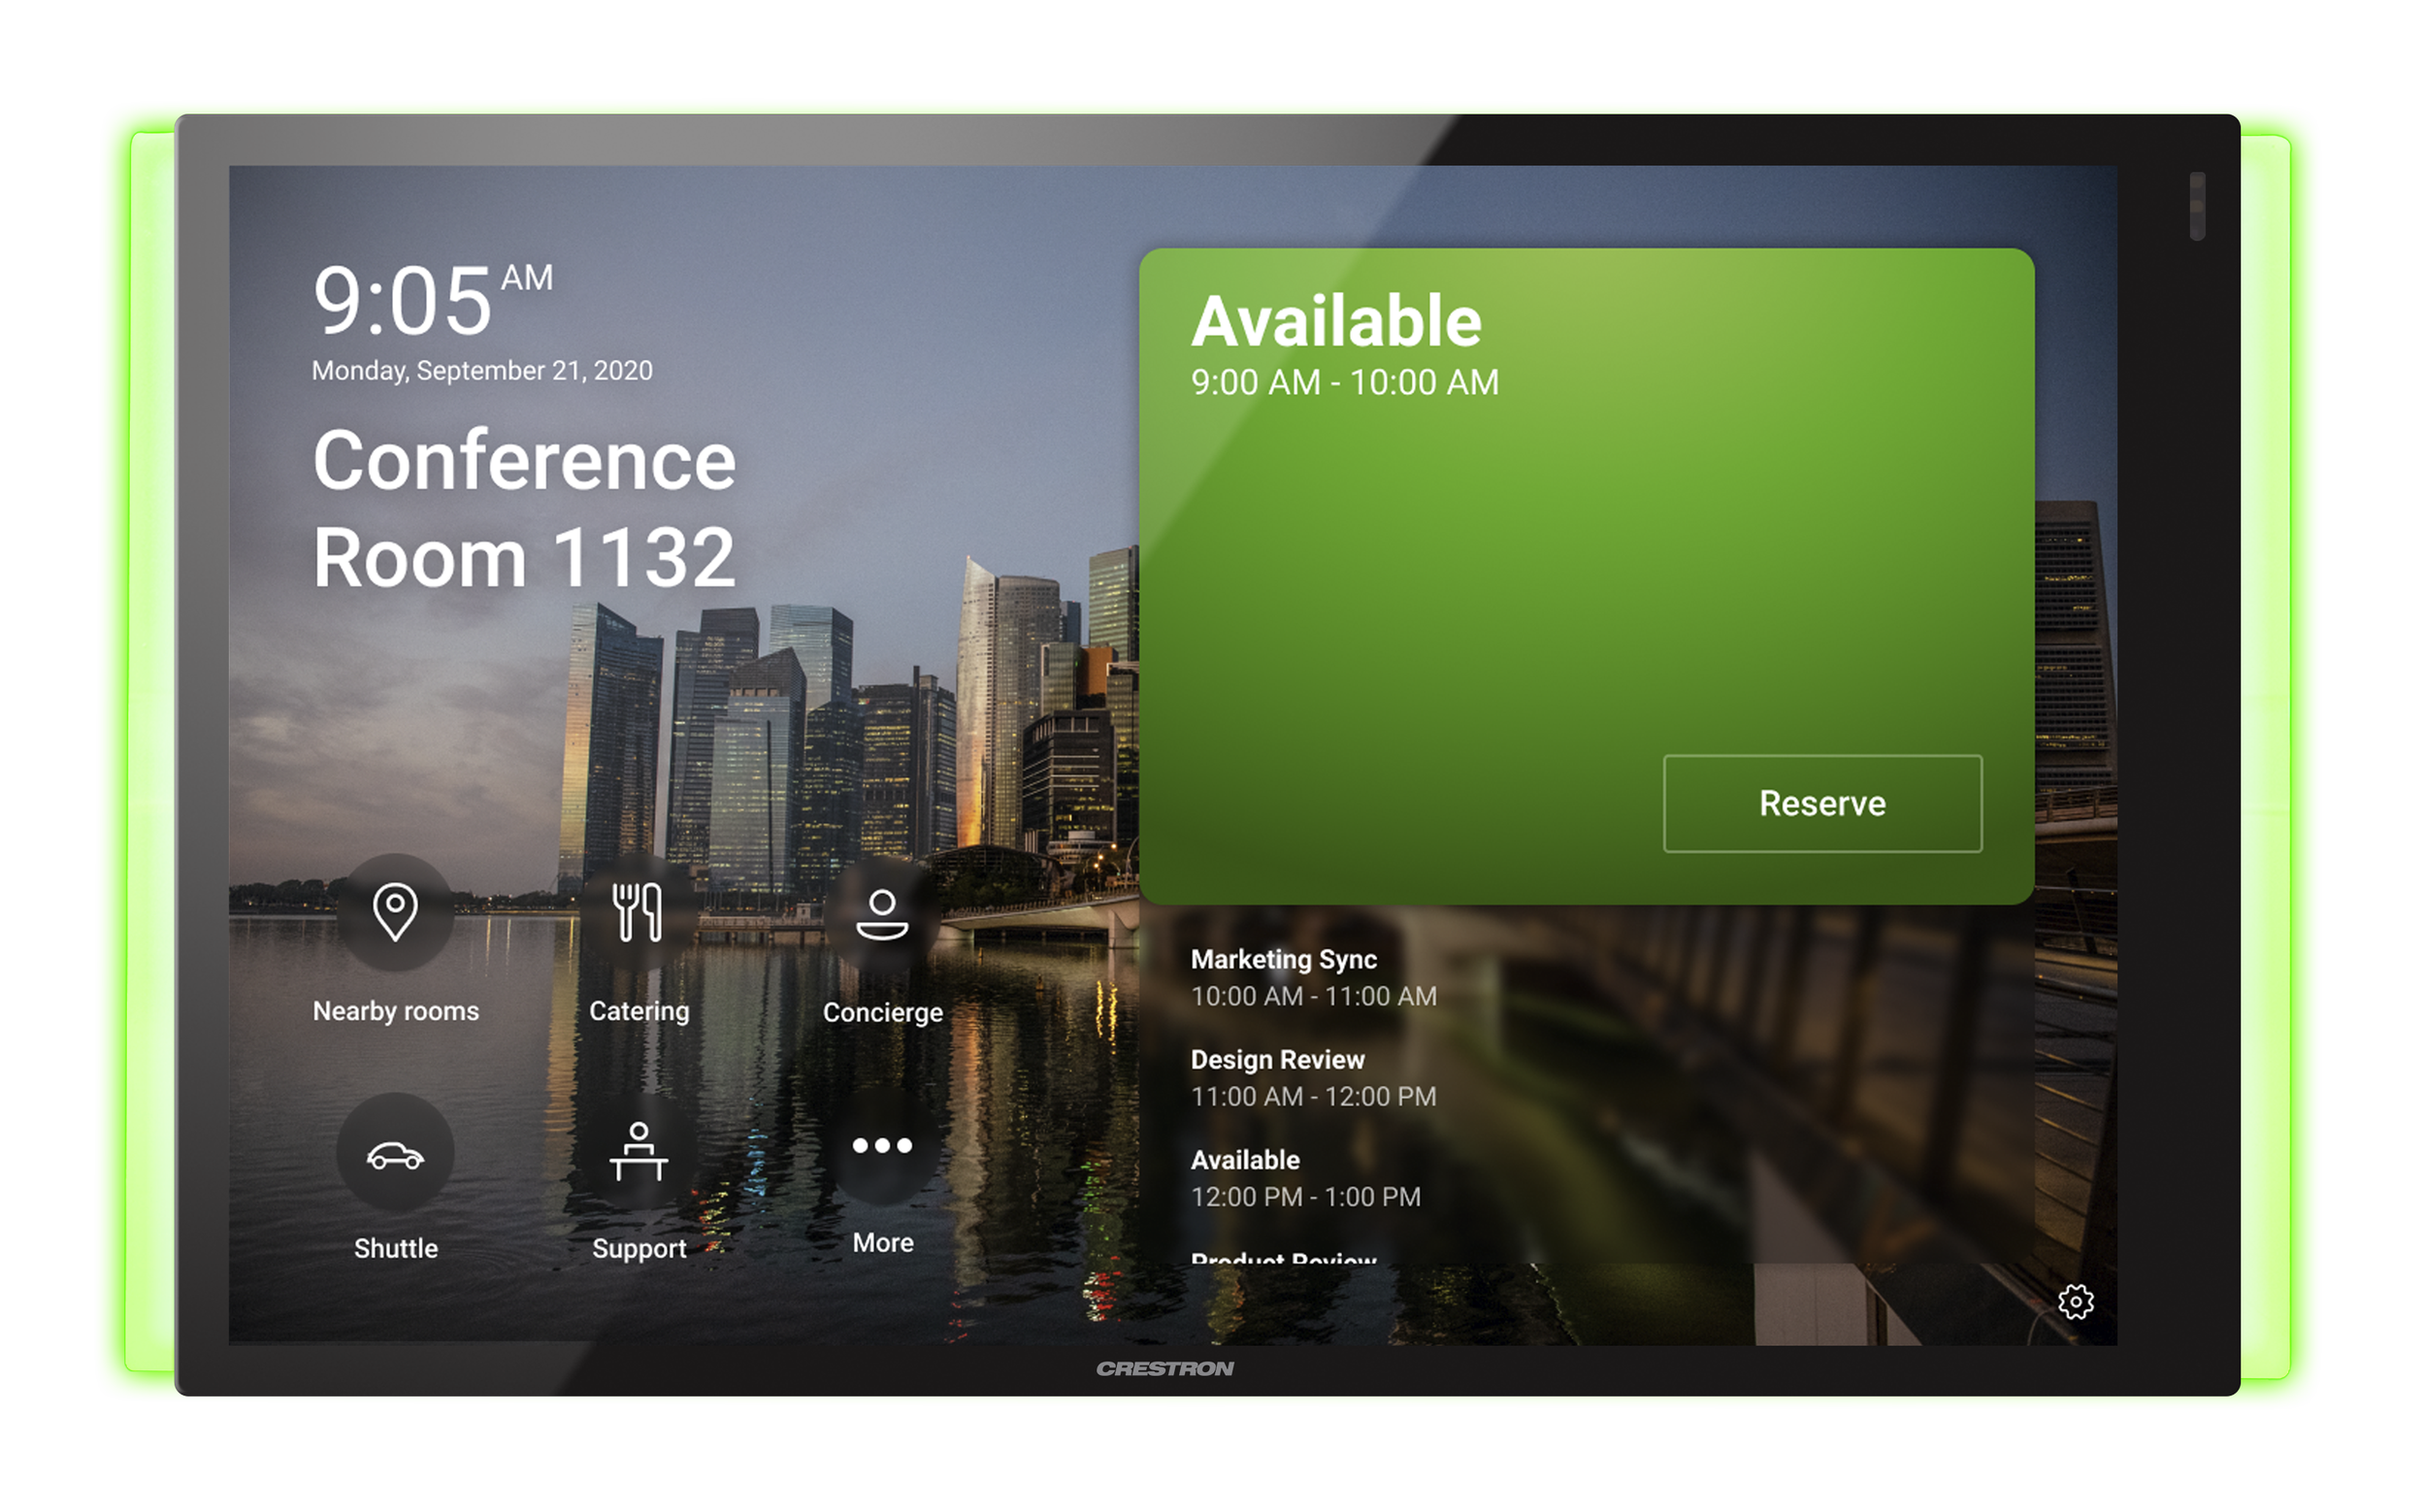Request a Shuttle via the car icon

point(395,1153)
